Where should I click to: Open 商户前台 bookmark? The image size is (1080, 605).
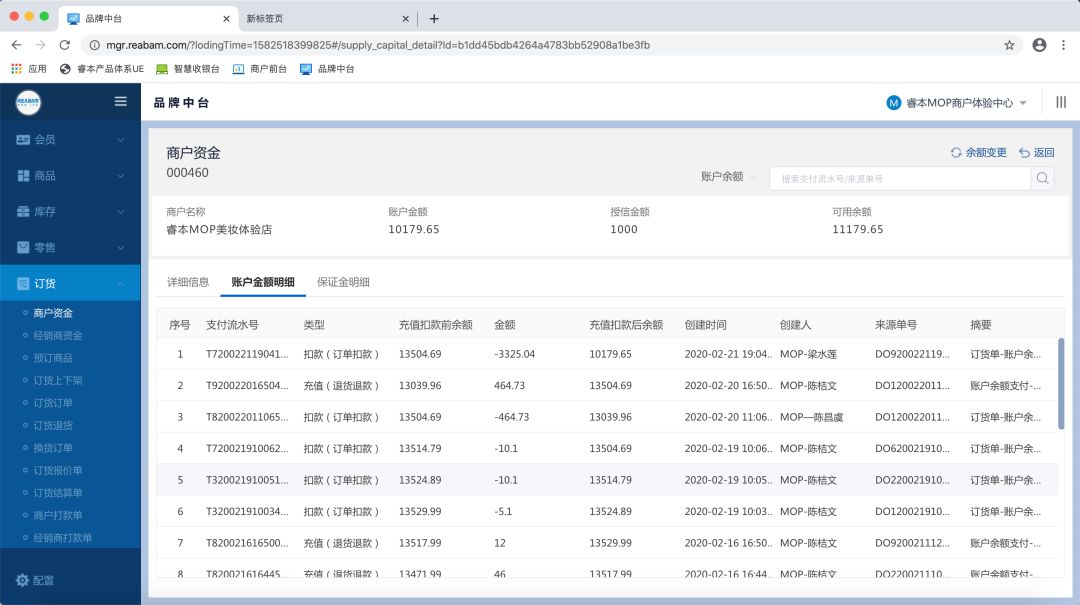(x=260, y=69)
